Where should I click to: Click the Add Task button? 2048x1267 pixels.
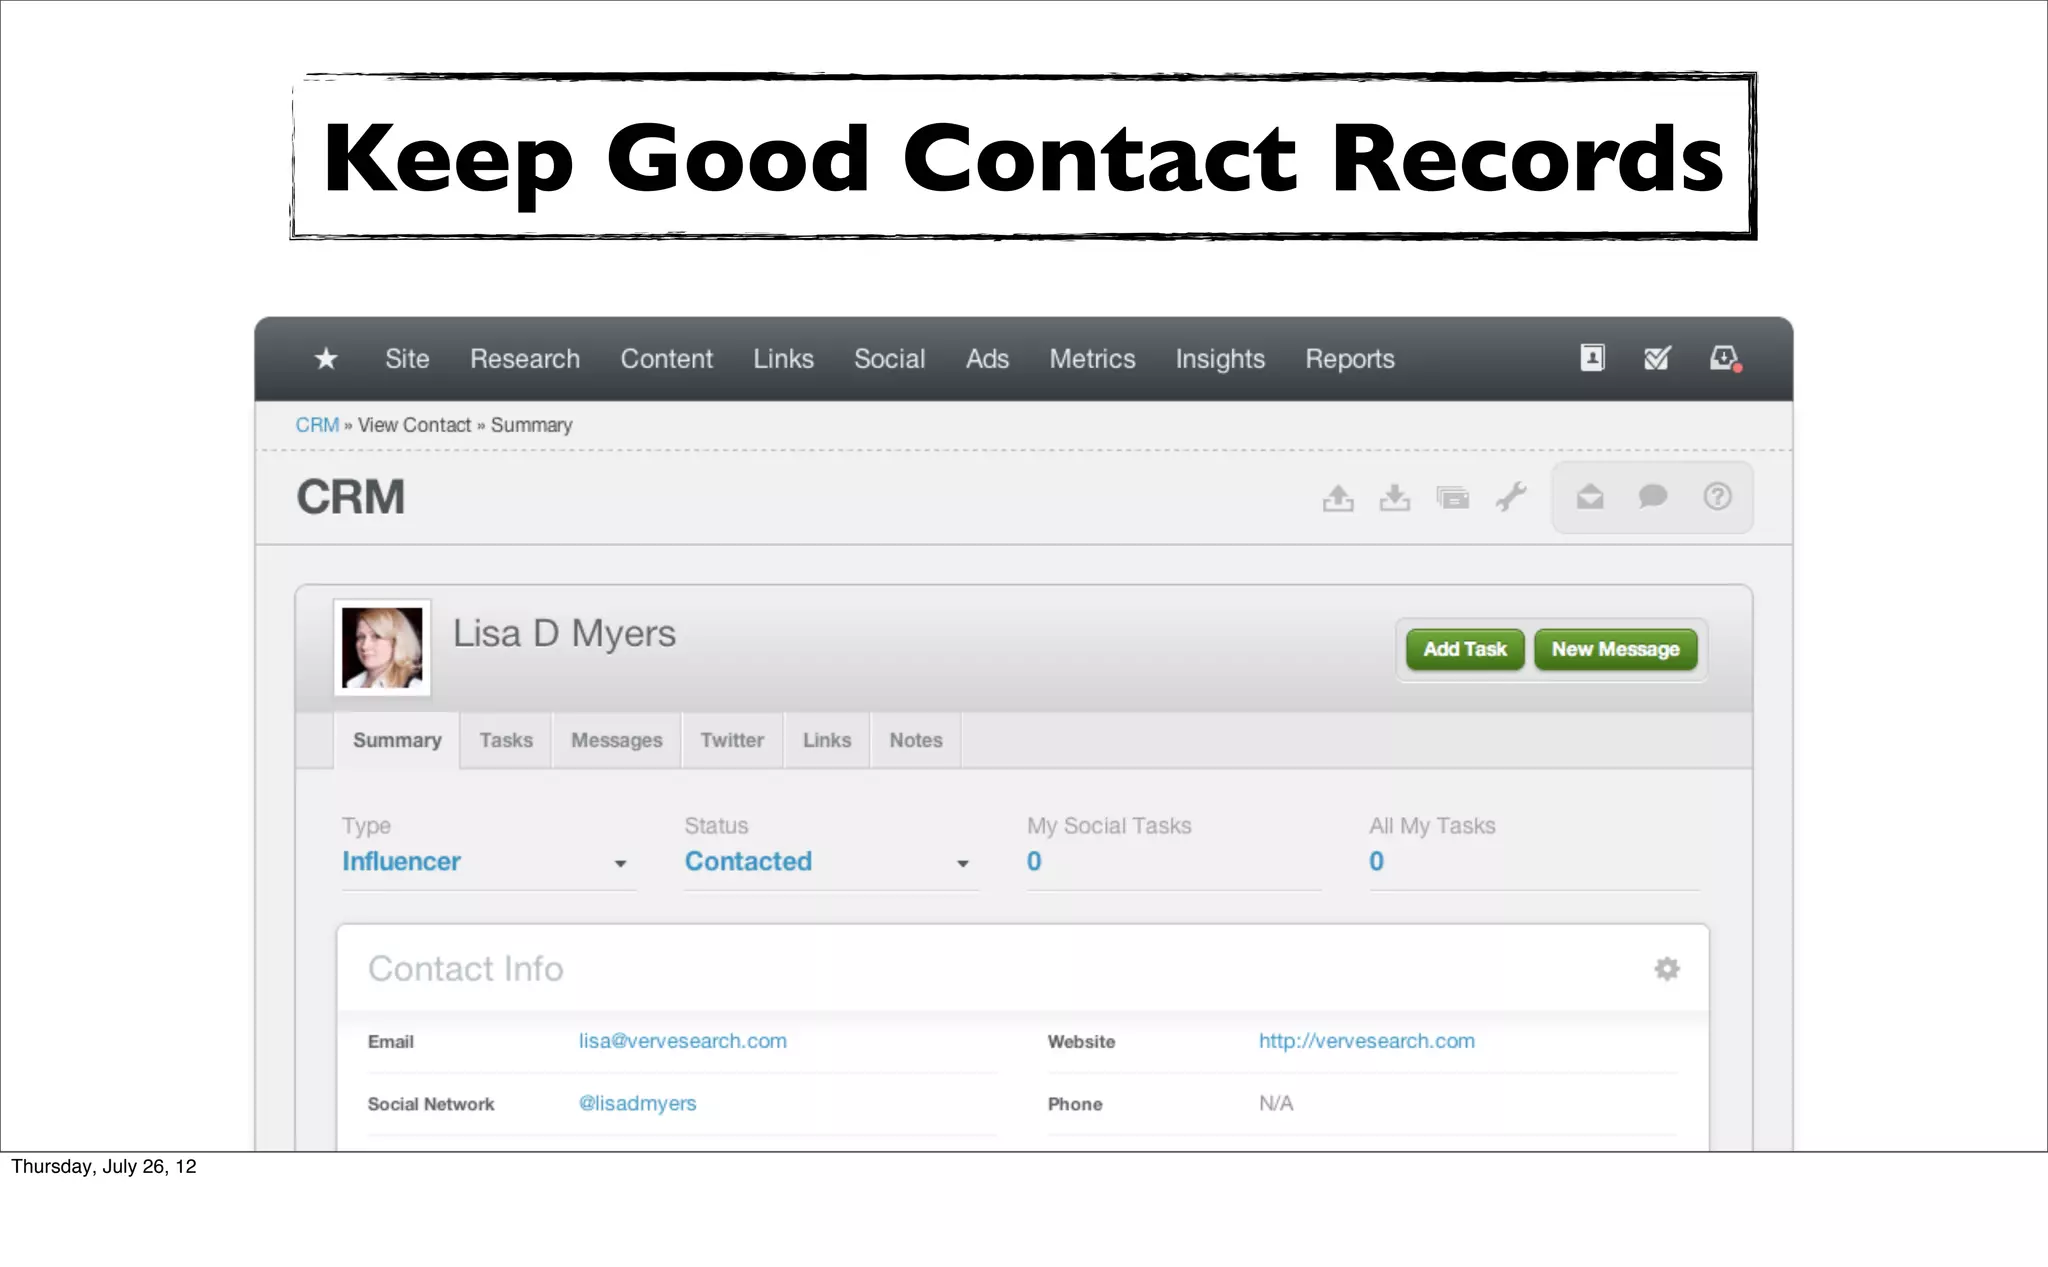(x=1465, y=649)
